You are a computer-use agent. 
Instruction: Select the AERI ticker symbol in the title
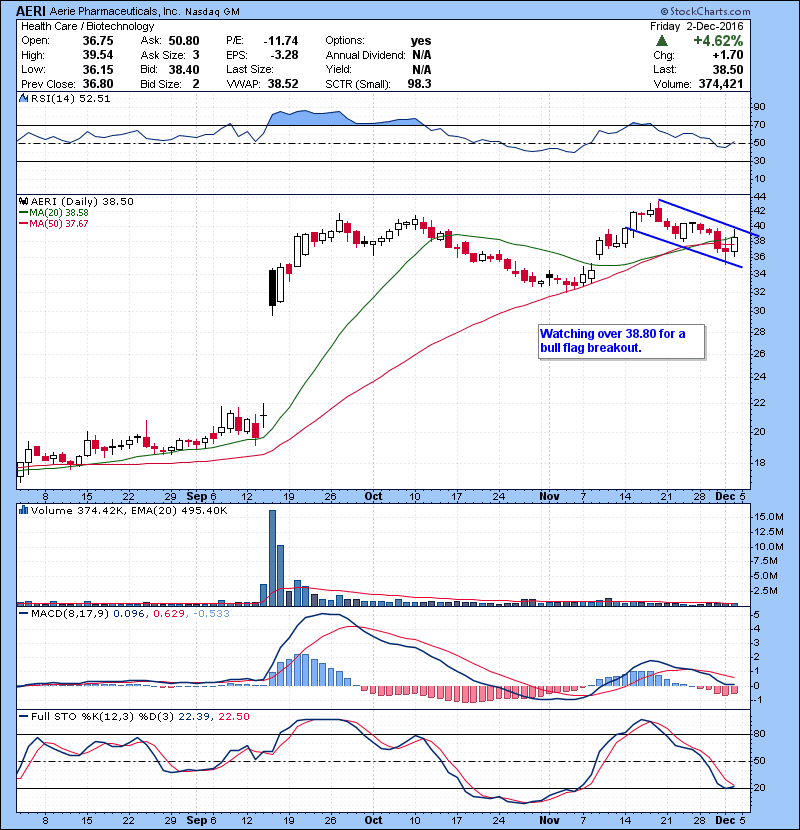31,11
